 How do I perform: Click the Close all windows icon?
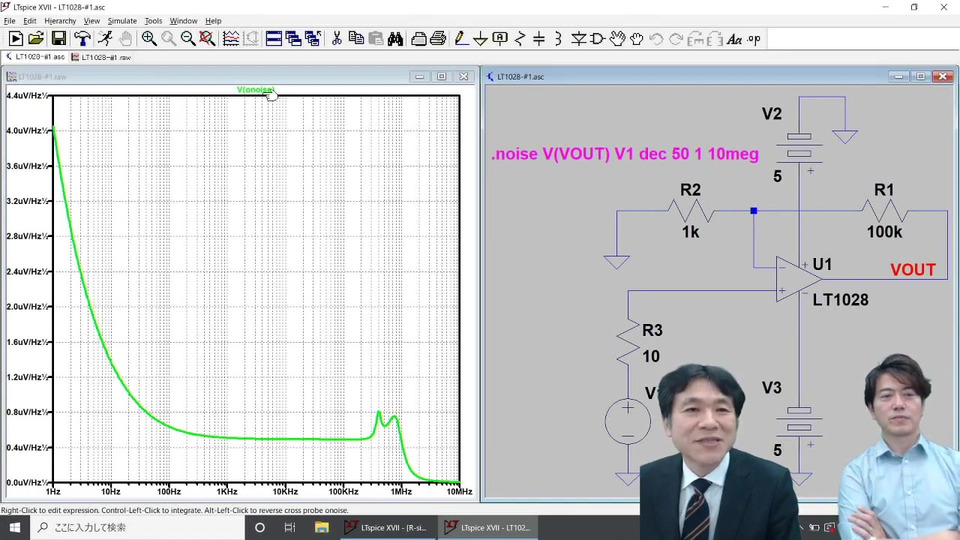[313, 39]
